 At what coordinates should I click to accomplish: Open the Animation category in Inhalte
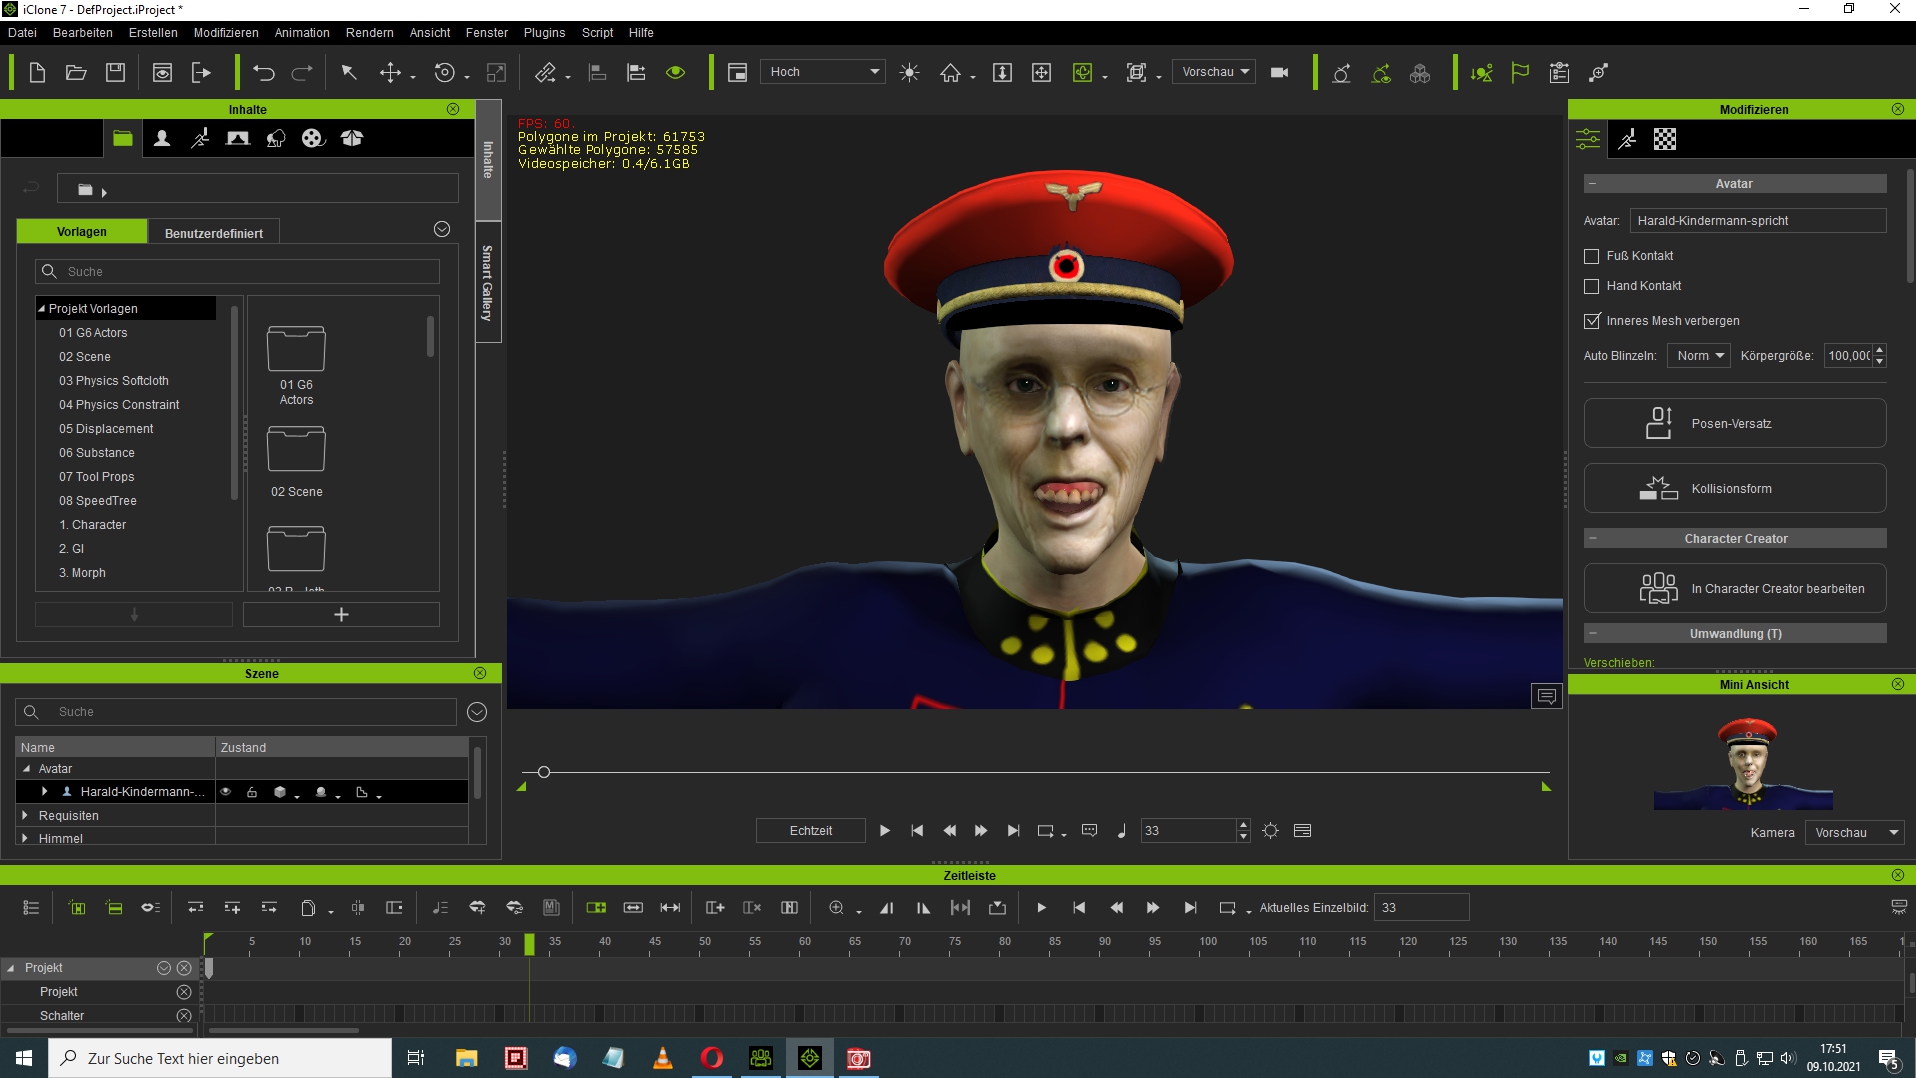(x=200, y=138)
